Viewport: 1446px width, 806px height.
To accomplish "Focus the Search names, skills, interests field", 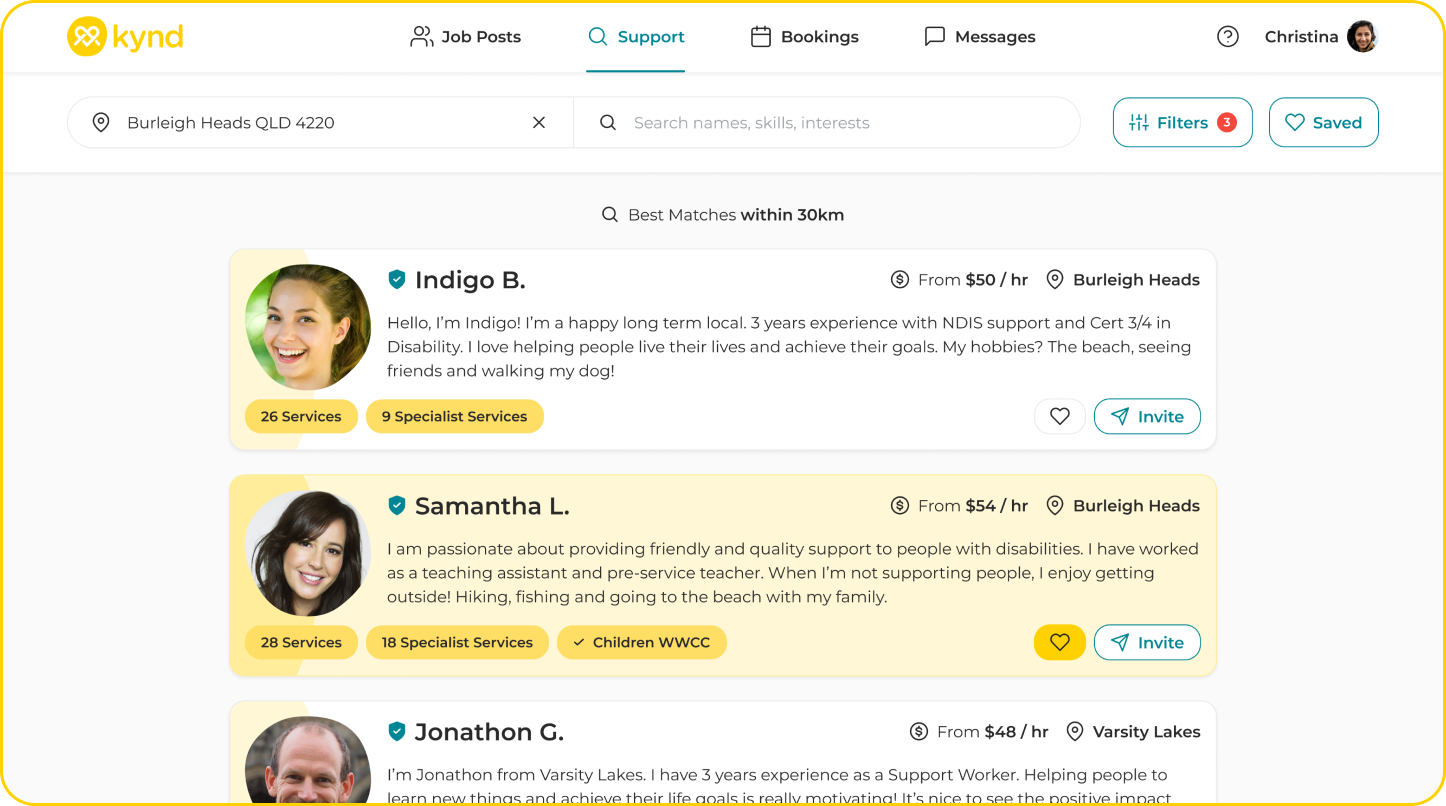I will [827, 123].
